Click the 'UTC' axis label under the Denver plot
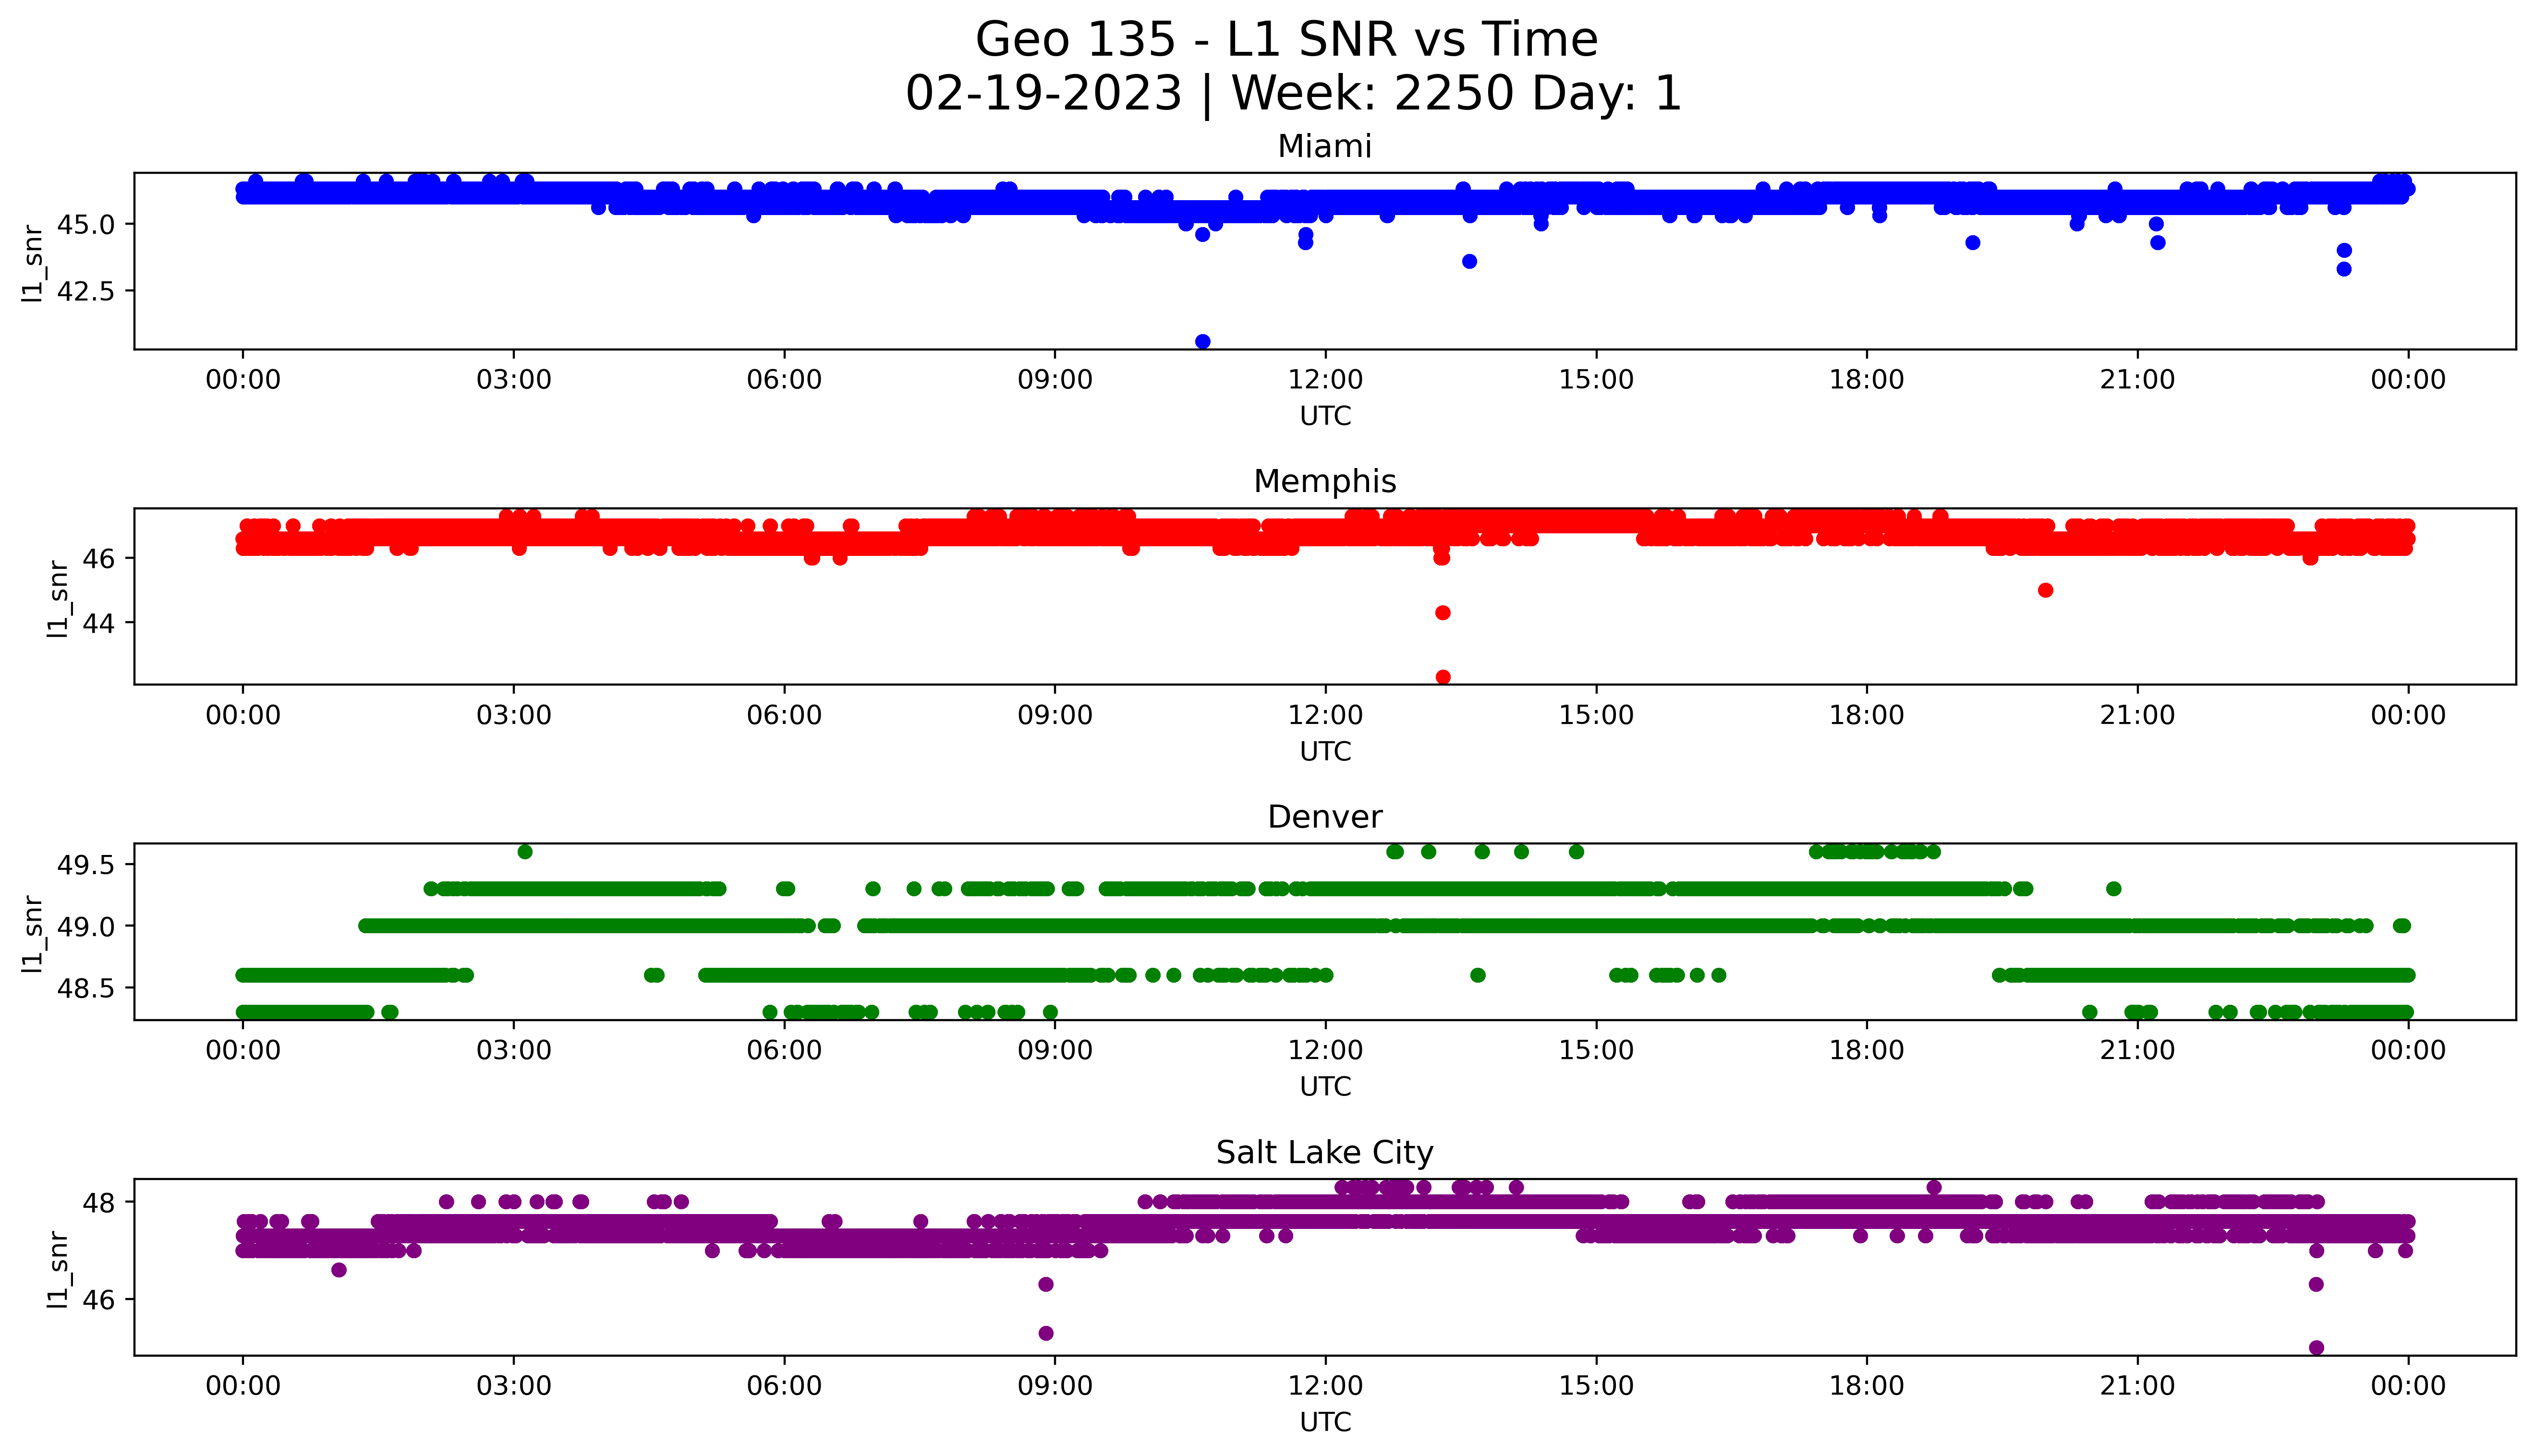2535x1456 pixels. pyautogui.click(x=1325, y=1086)
